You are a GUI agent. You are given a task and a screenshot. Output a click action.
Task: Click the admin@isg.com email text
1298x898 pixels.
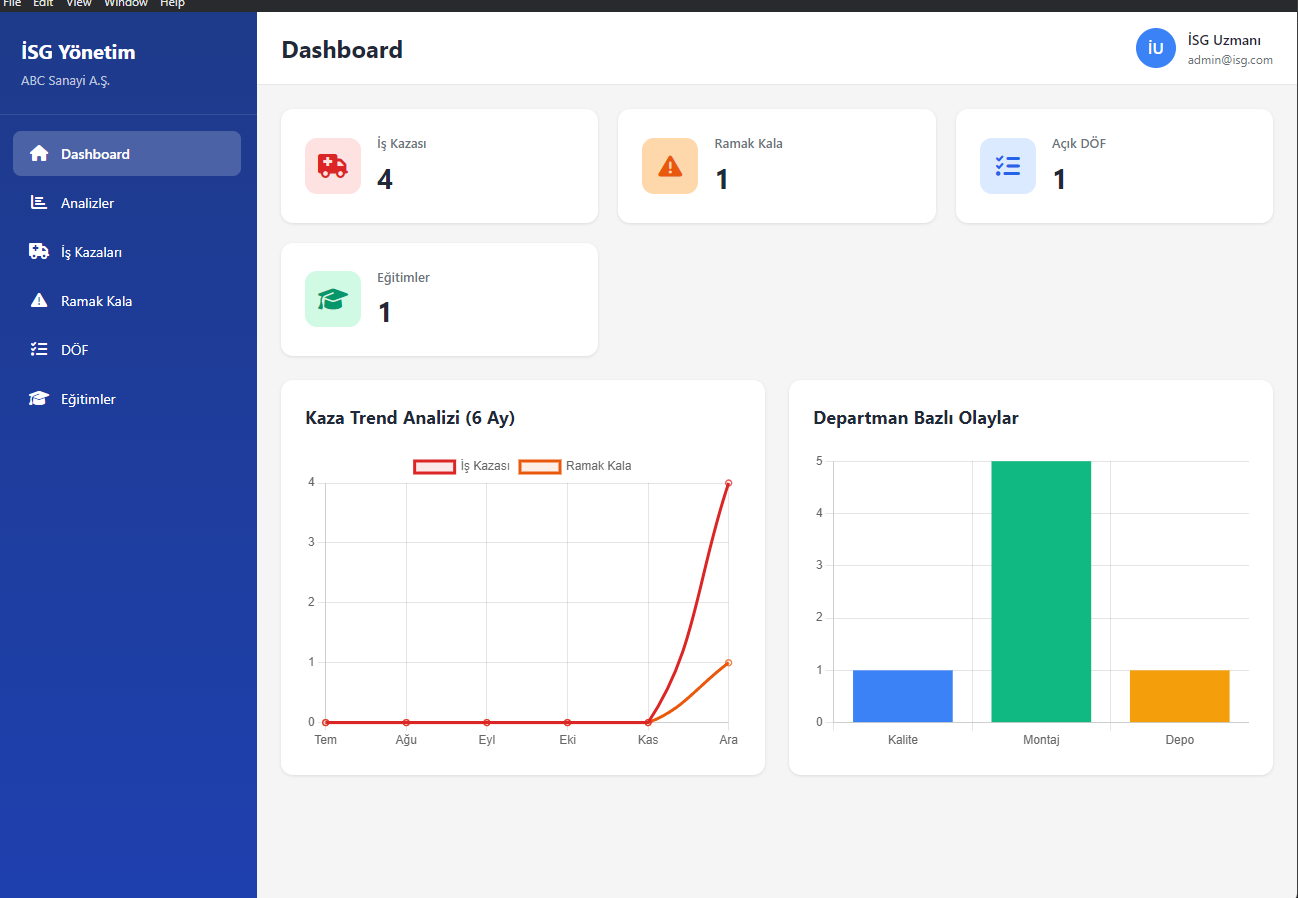click(1229, 60)
